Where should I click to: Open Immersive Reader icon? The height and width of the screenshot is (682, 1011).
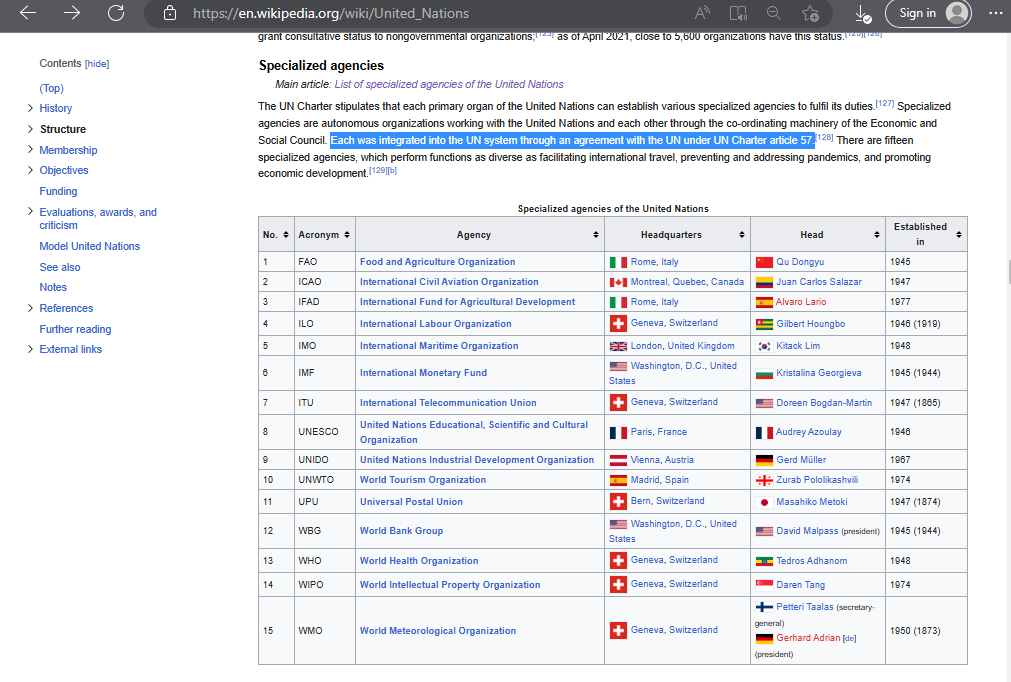coord(738,13)
